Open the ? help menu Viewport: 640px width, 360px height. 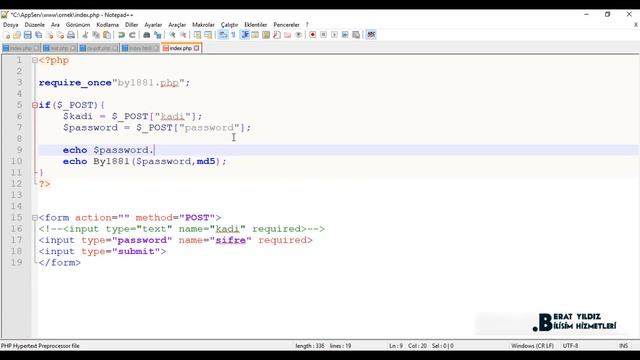click(x=307, y=25)
